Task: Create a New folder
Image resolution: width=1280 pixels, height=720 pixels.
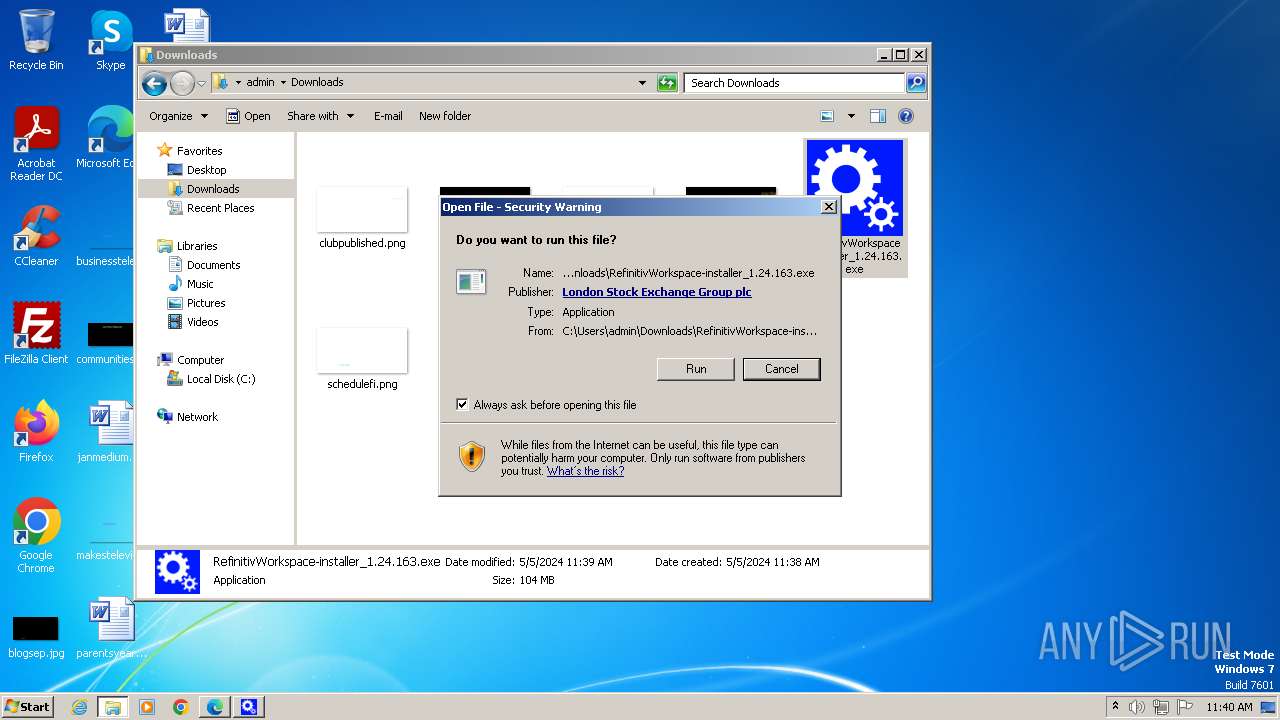Action: 445,116
